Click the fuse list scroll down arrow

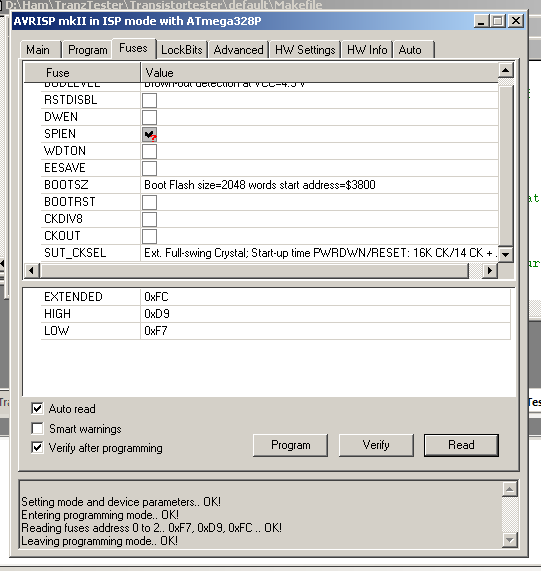(x=506, y=254)
